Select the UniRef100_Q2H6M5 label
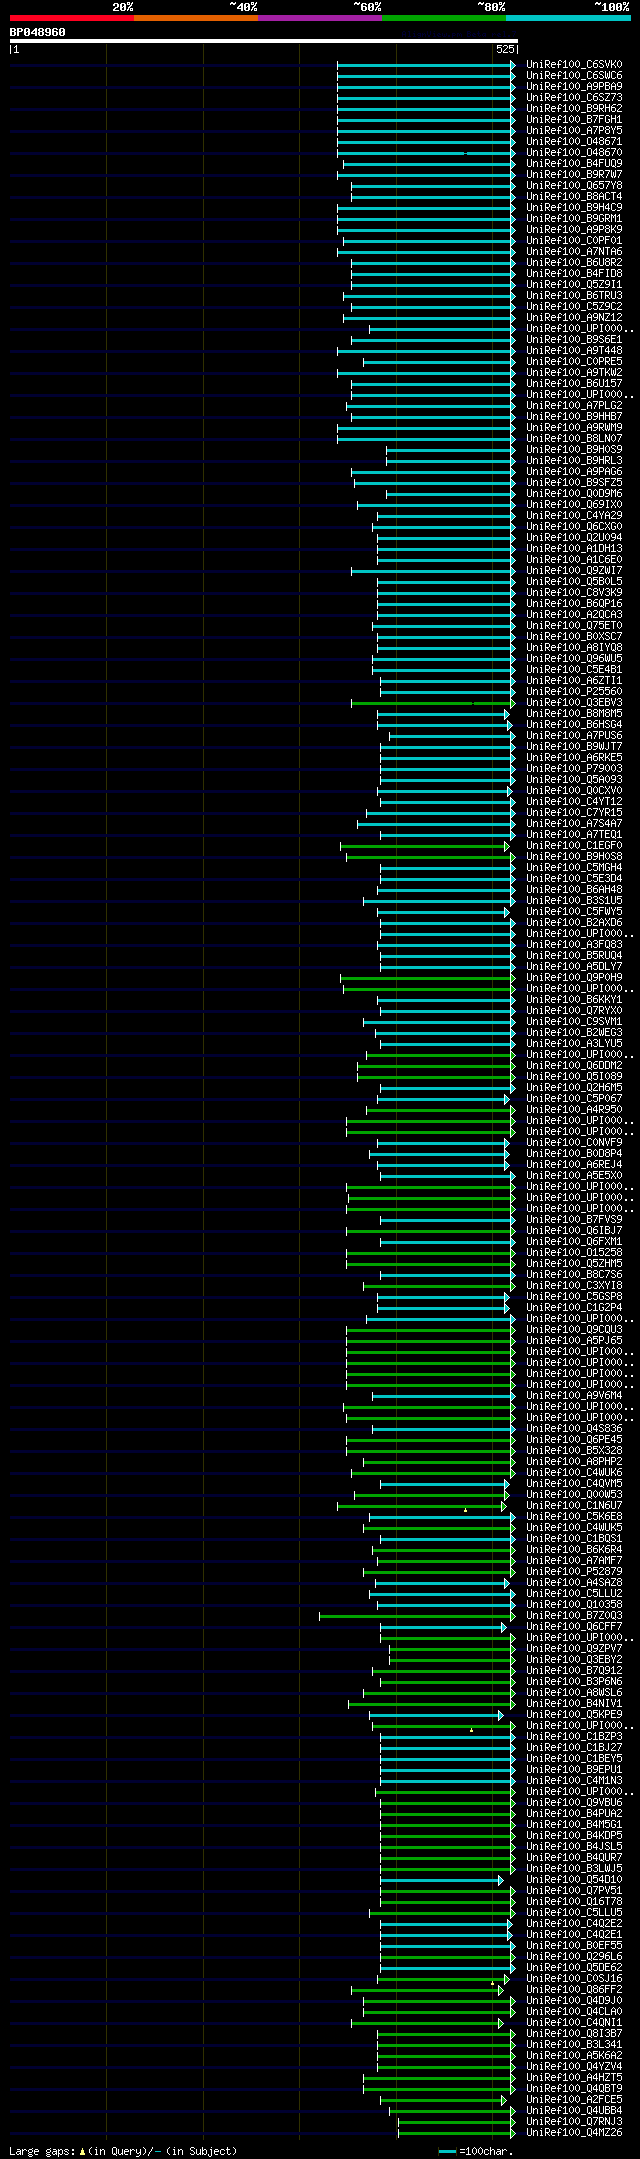 (x=574, y=1088)
